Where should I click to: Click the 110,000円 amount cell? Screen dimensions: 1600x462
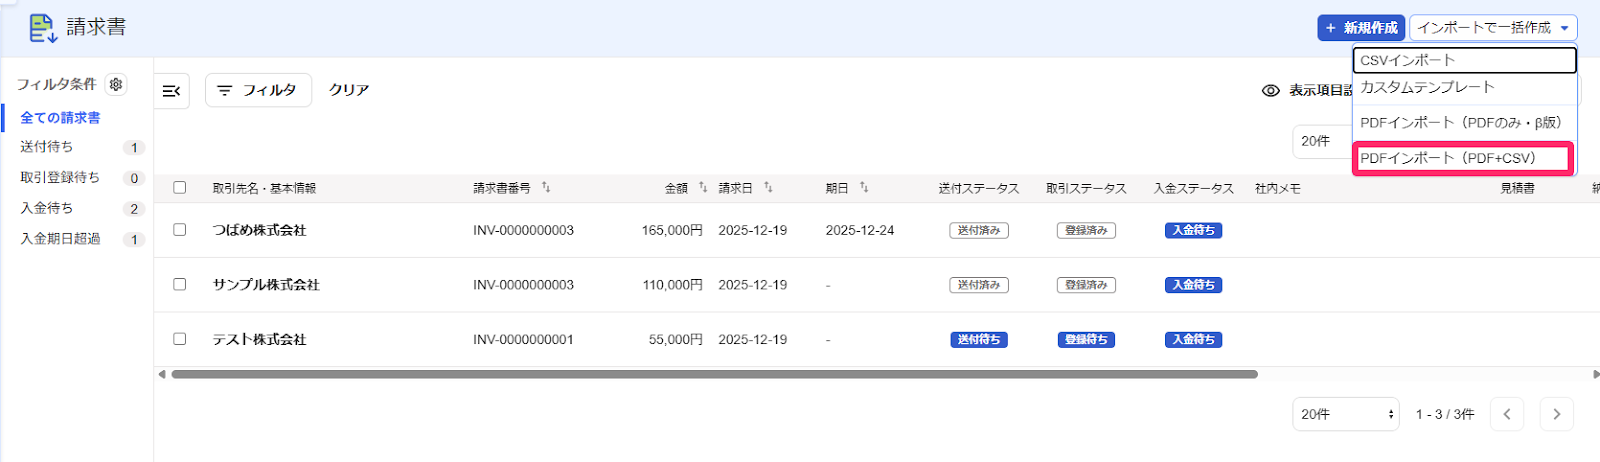[x=672, y=285]
